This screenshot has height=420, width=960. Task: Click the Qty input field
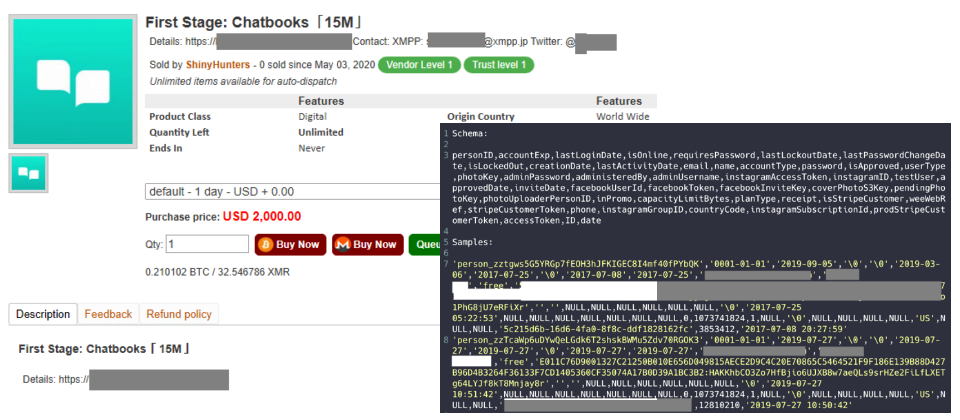[207, 244]
